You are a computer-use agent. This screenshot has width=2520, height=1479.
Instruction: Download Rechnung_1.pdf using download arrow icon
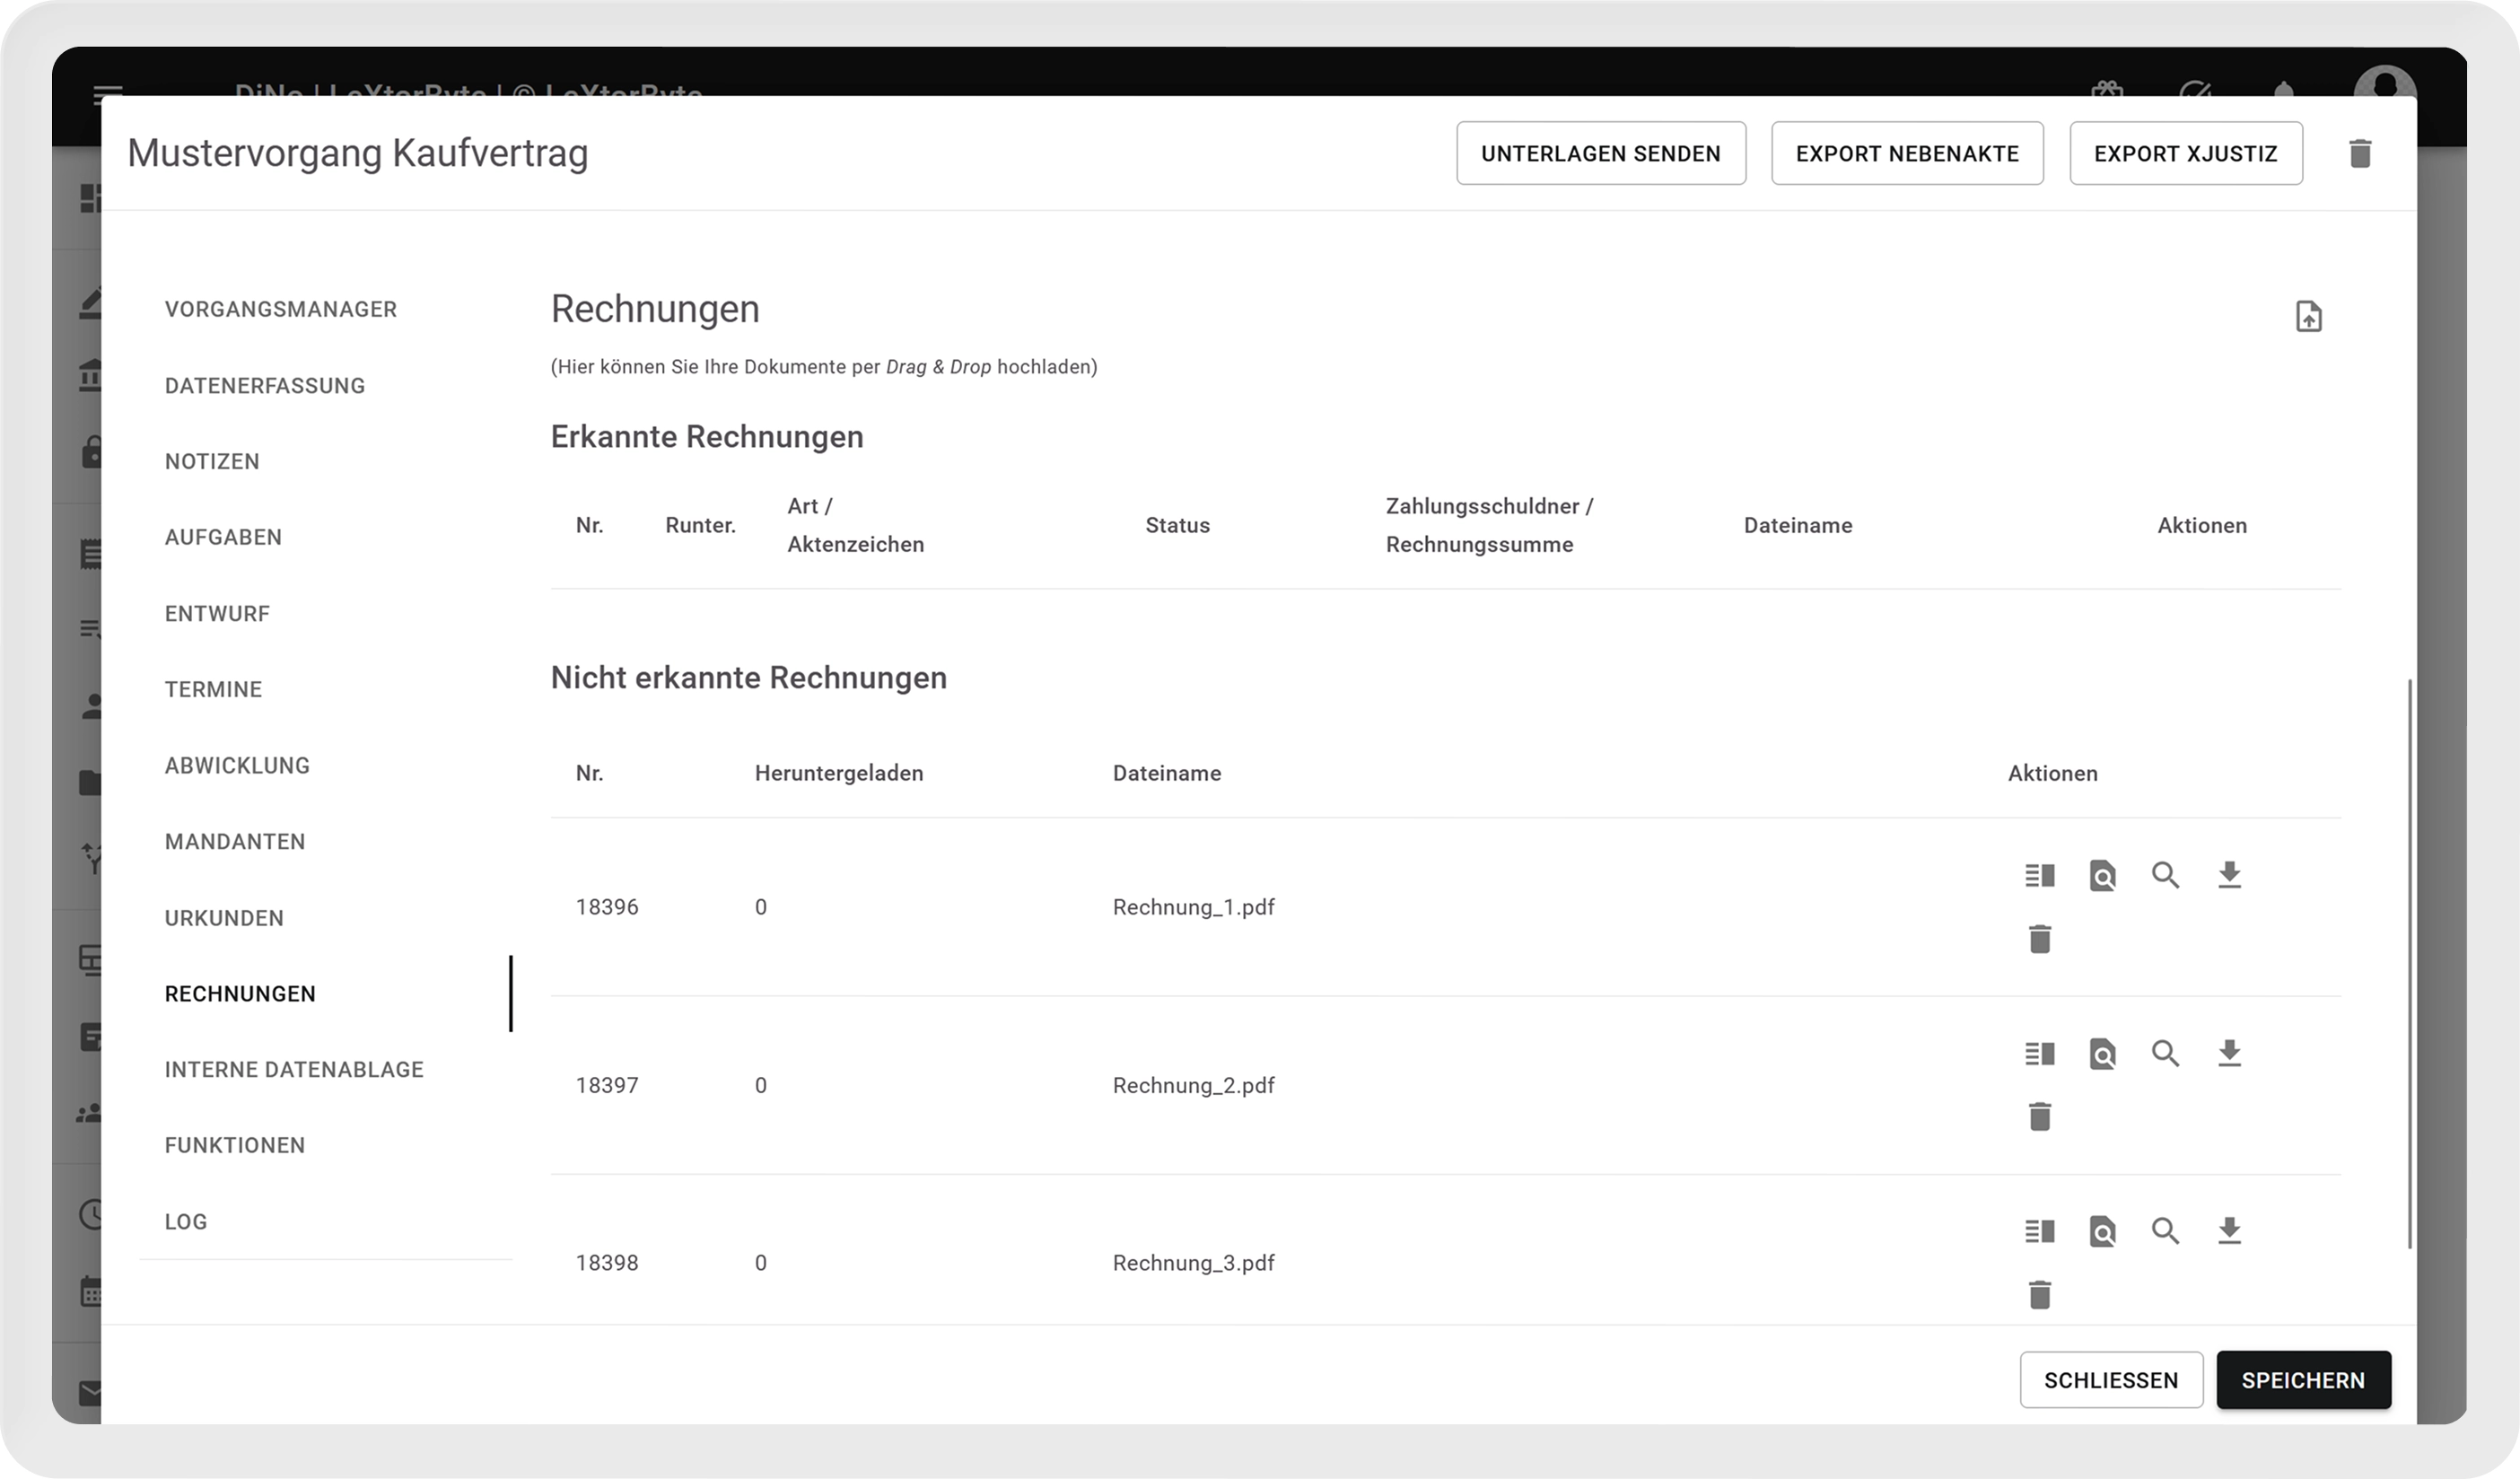[2229, 875]
